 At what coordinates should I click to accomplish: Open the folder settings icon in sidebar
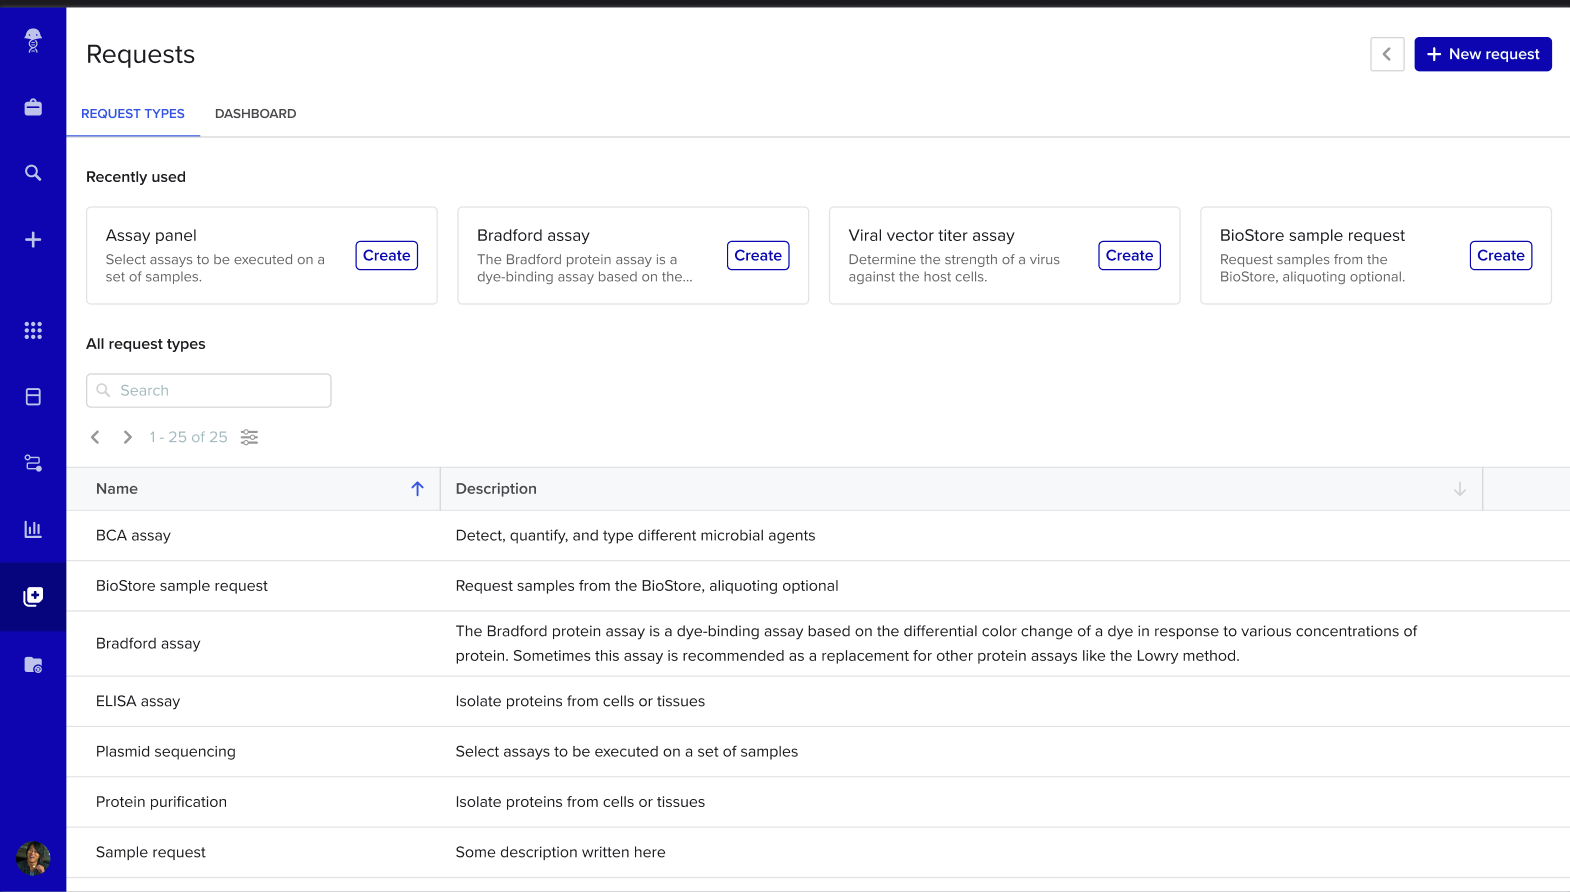point(33,664)
